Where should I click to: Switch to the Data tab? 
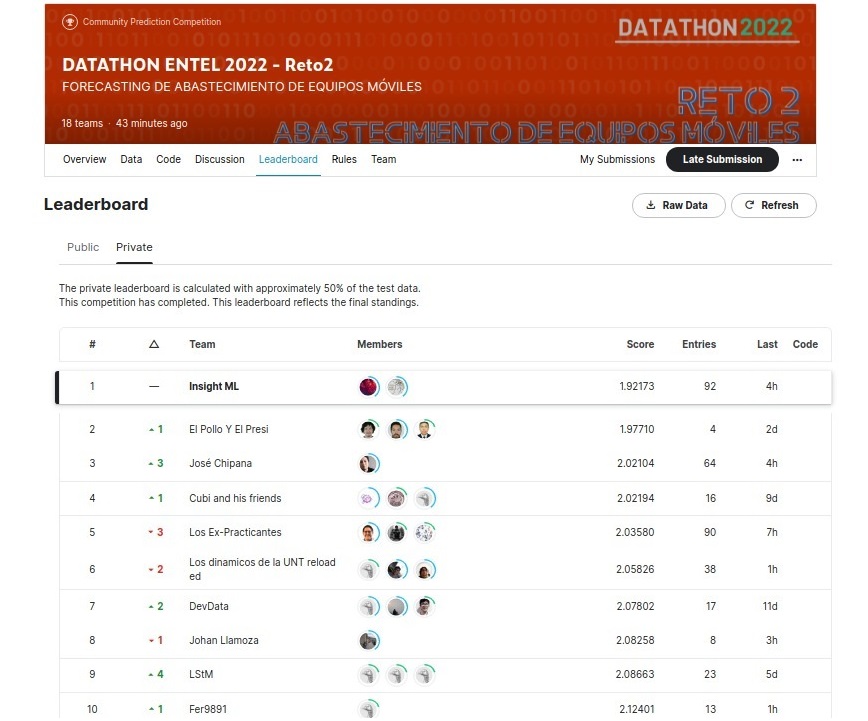pyautogui.click(x=131, y=159)
